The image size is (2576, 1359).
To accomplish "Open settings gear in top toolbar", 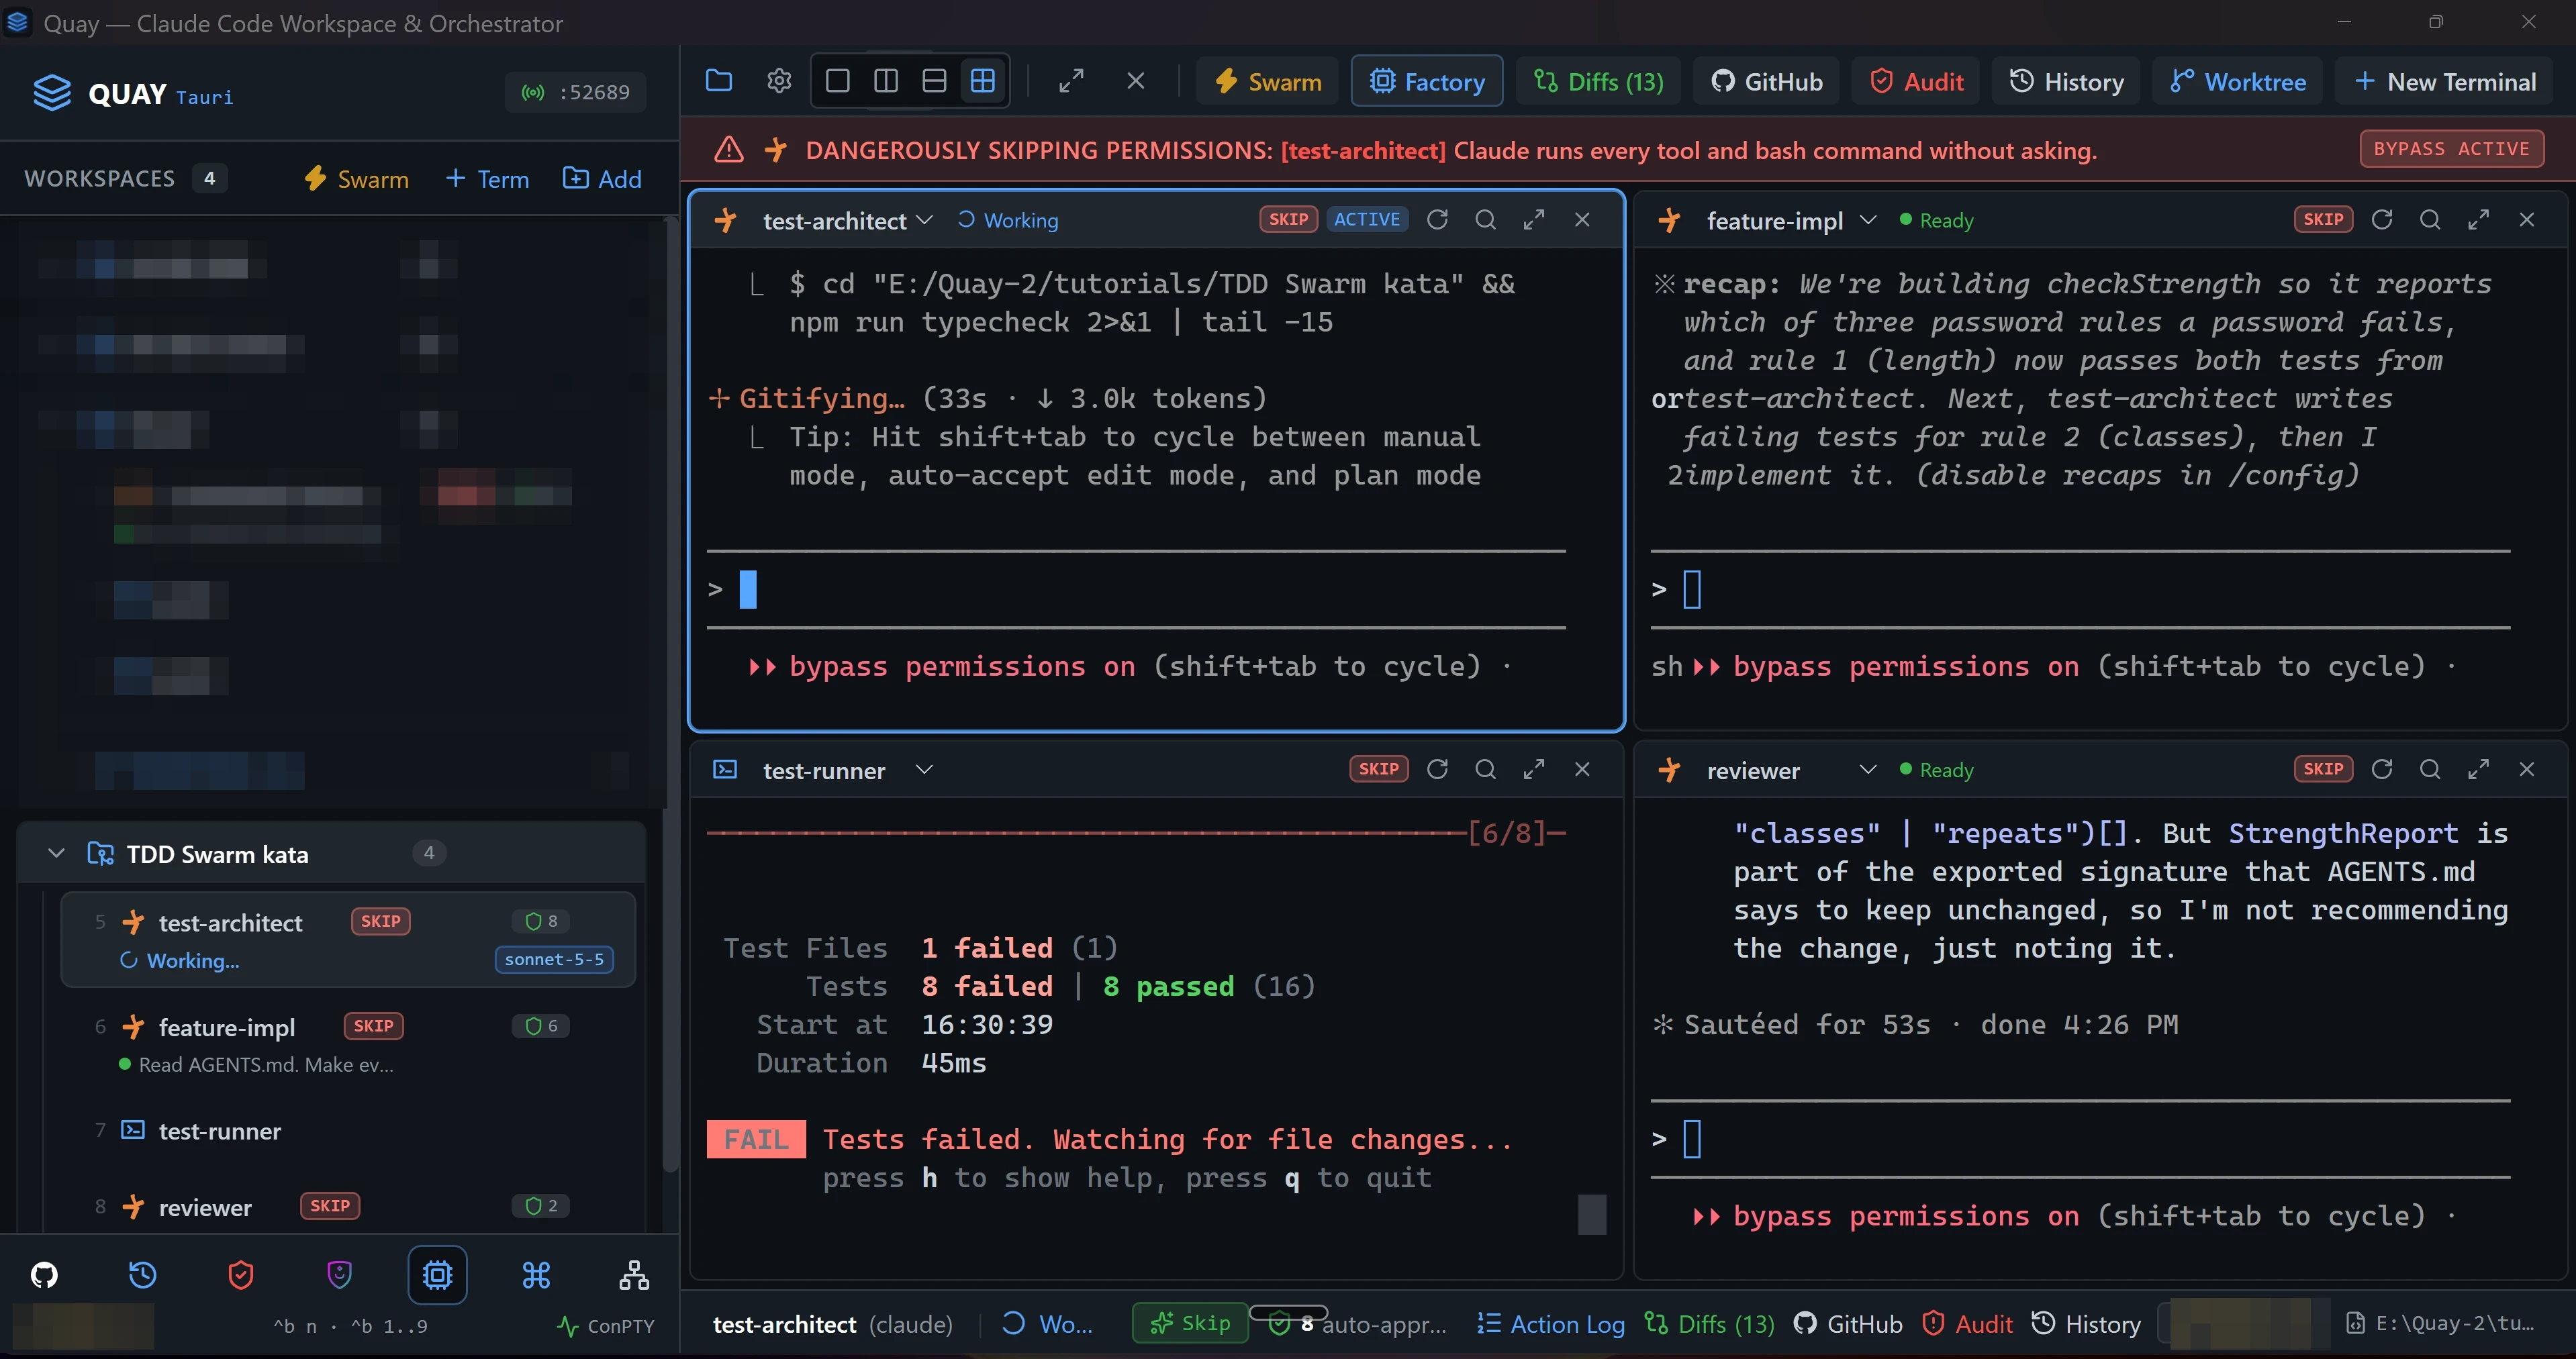I will coord(779,81).
